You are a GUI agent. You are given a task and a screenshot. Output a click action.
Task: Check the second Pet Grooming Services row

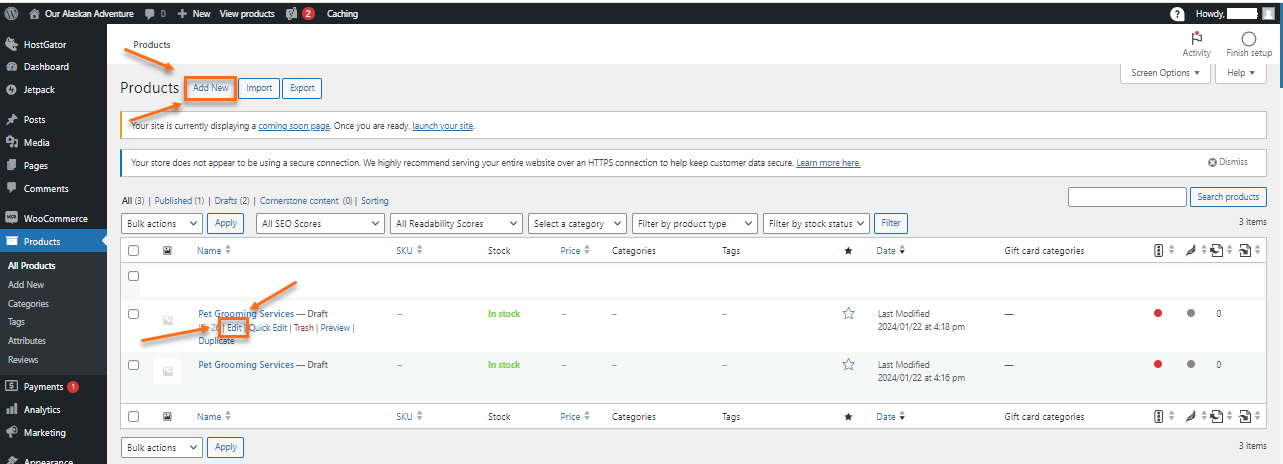click(133, 365)
